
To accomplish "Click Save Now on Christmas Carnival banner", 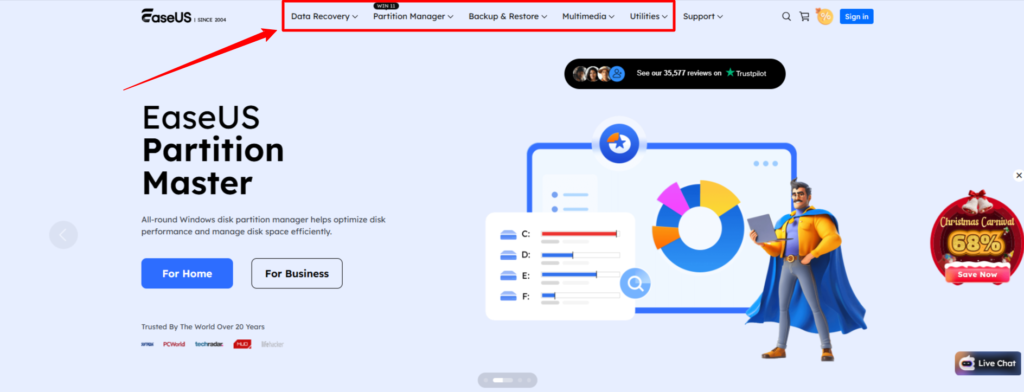I will coord(978,274).
